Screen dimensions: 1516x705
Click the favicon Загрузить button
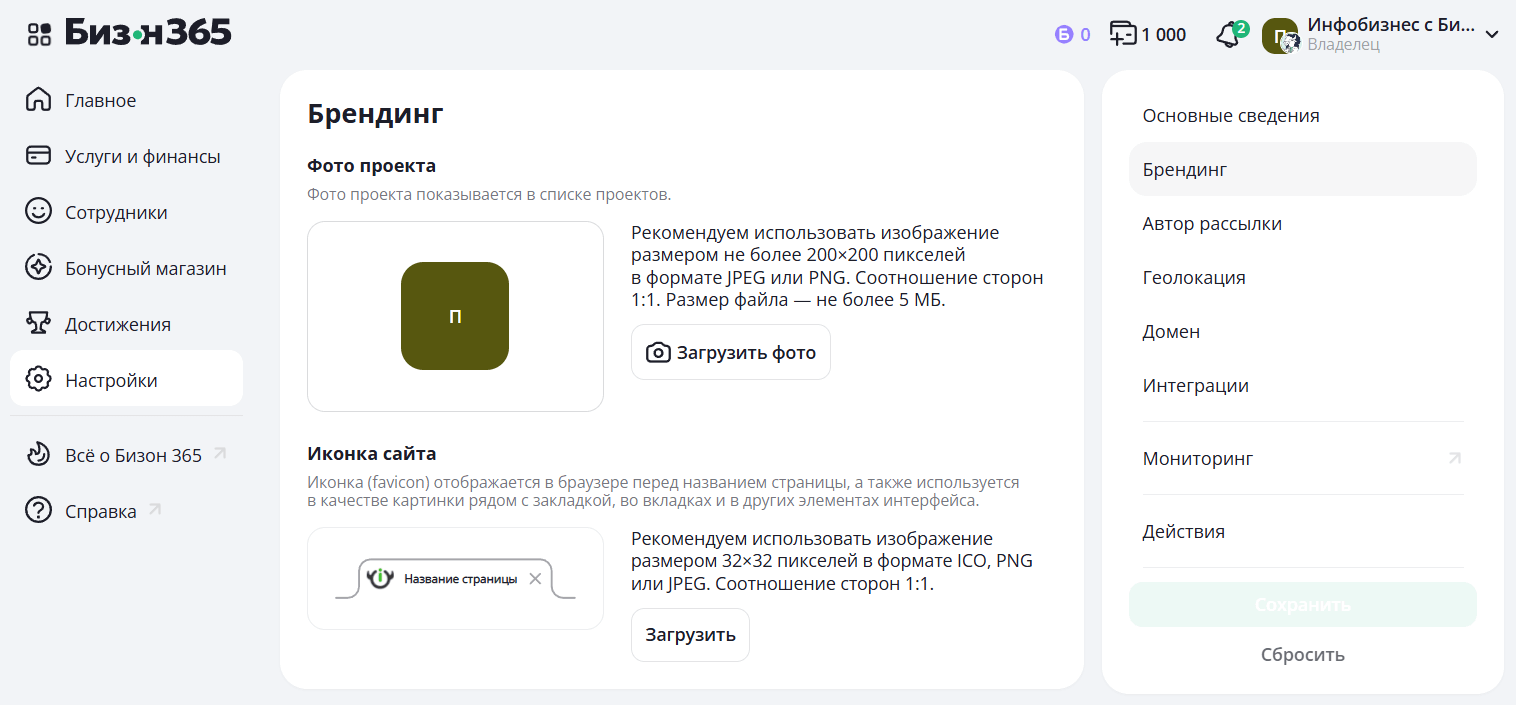coord(690,635)
